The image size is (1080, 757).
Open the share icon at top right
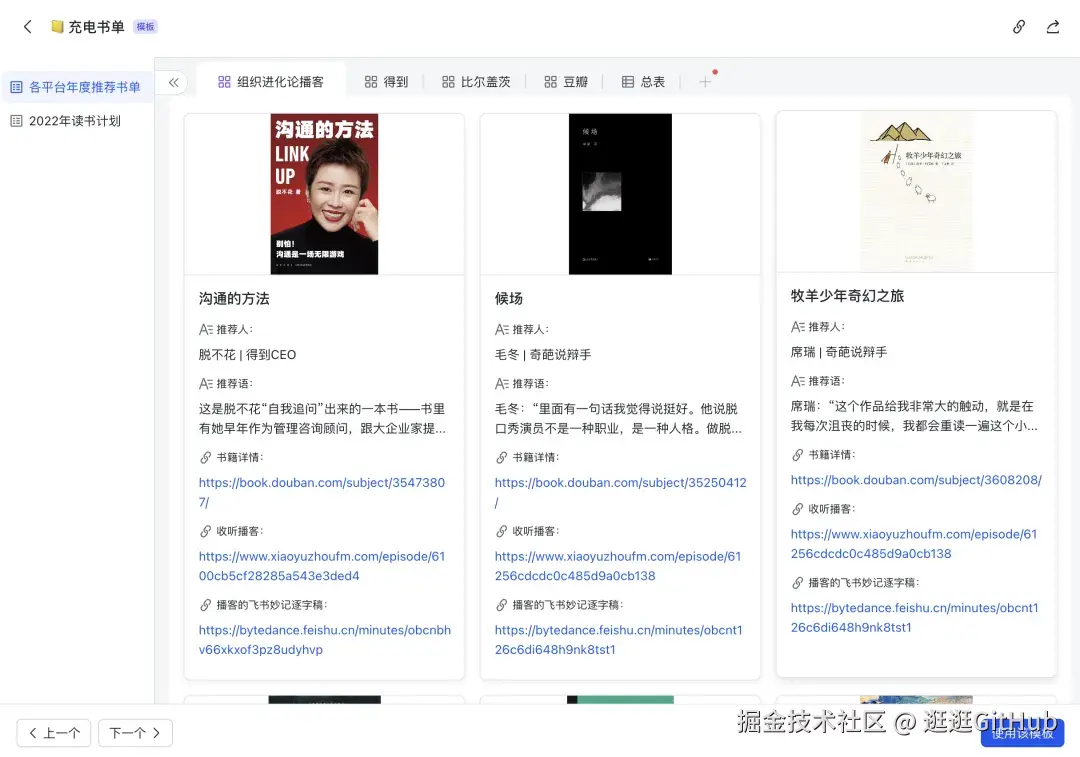pyautogui.click(x=1053, y=27)
